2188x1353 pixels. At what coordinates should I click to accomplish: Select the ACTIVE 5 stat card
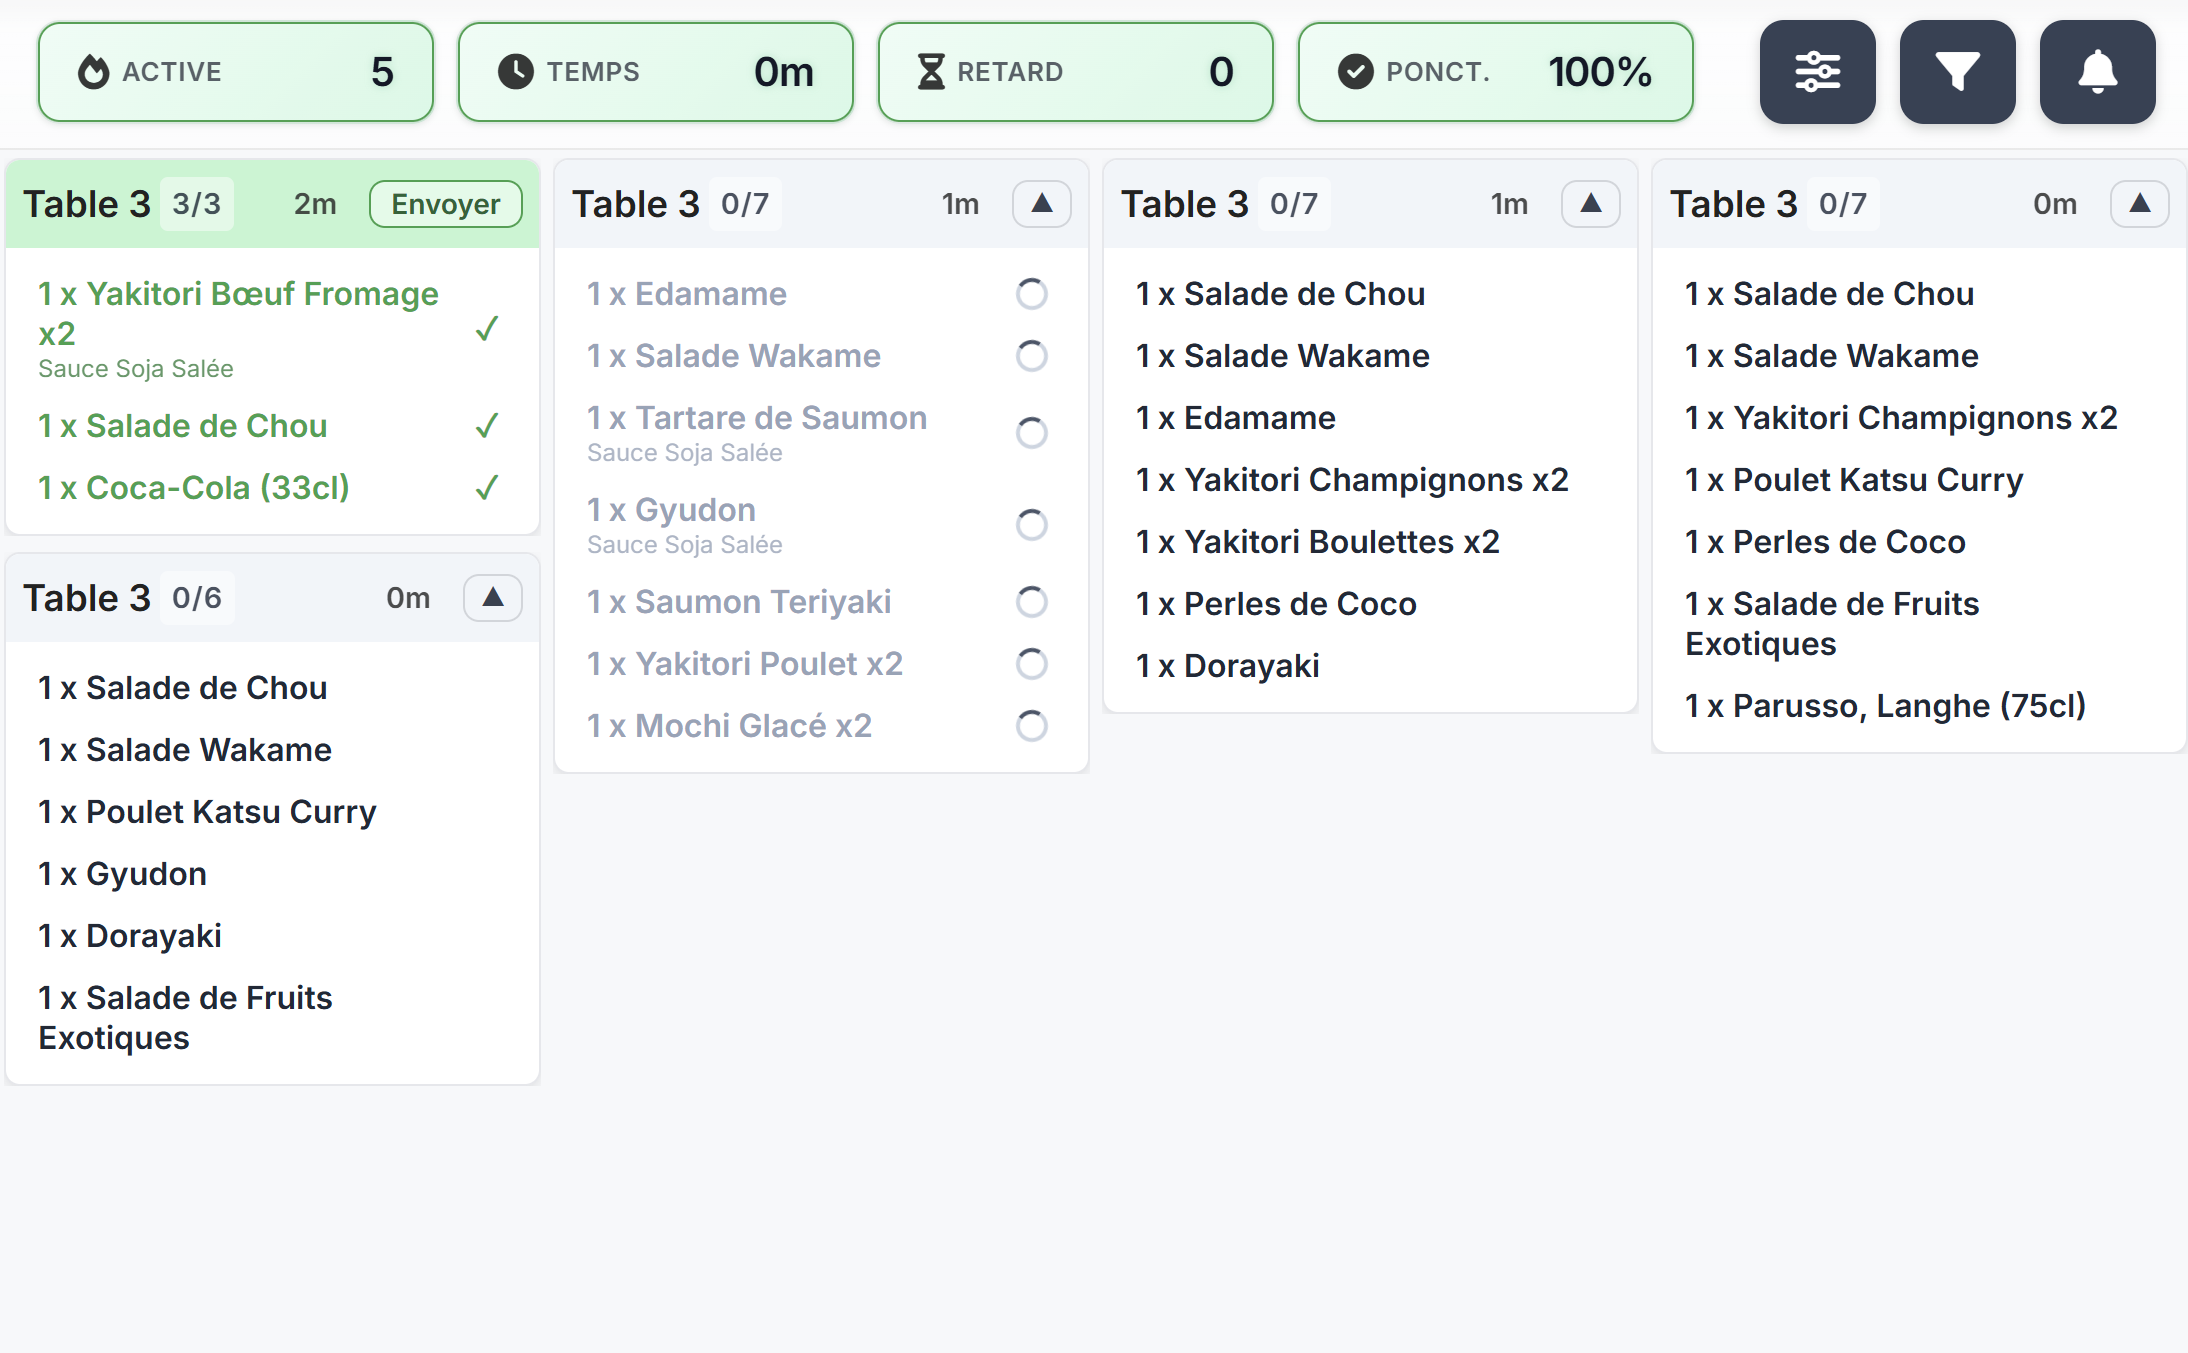tap(236, 72)
